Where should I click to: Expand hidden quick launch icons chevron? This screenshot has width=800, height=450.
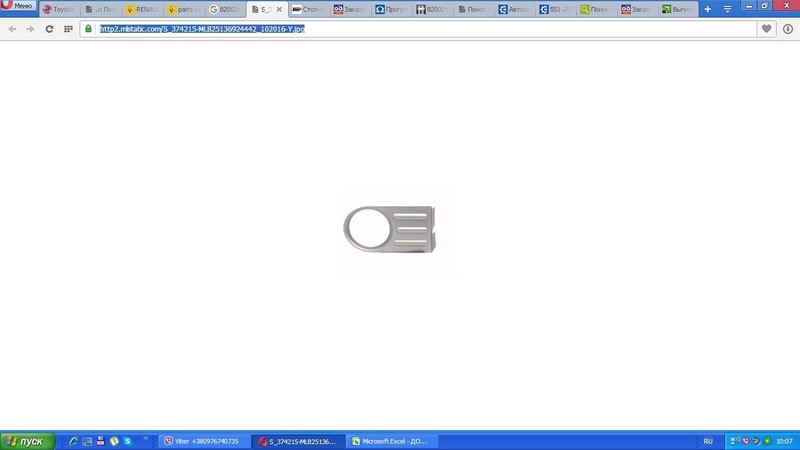tap(146, 441)
